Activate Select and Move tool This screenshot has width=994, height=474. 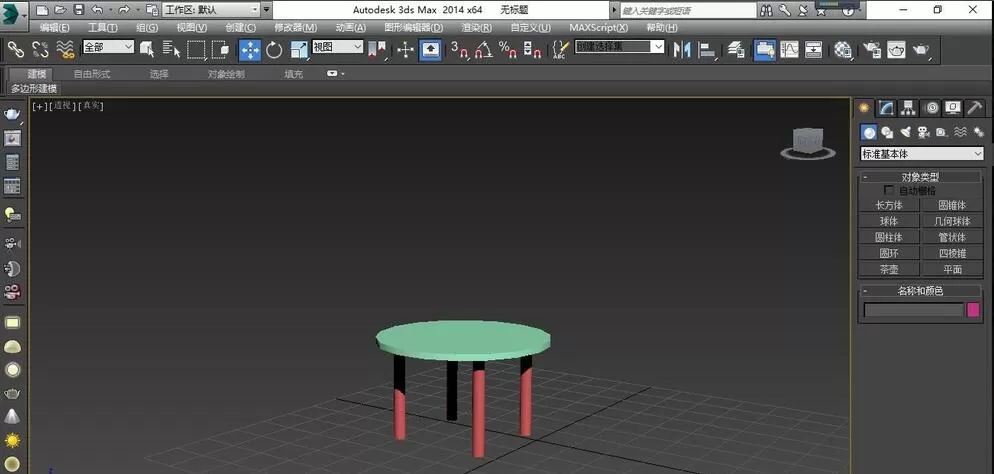point(250,49)
